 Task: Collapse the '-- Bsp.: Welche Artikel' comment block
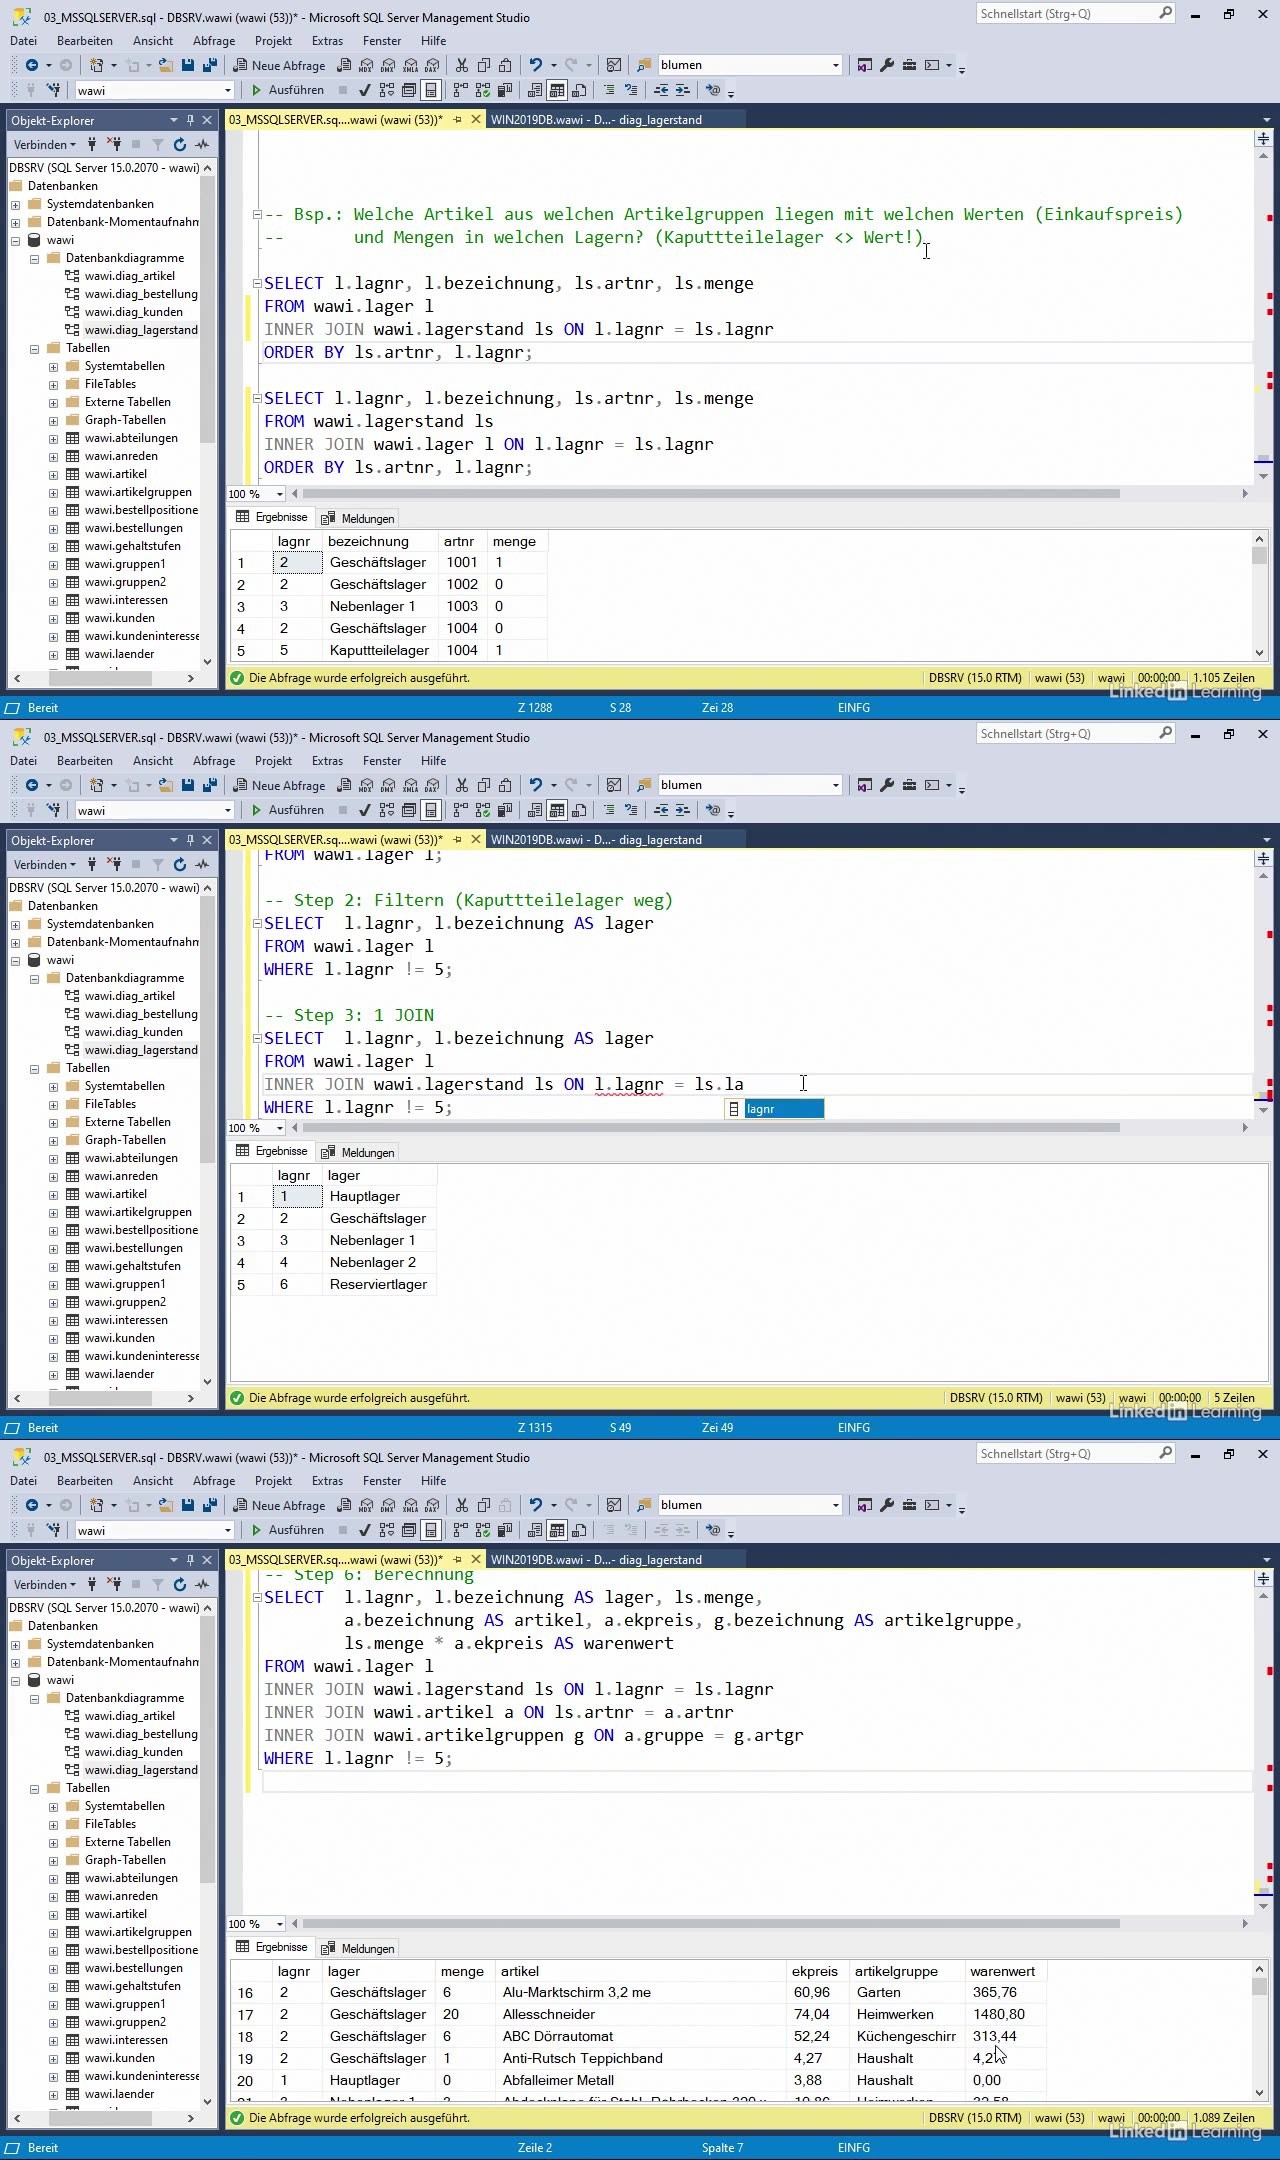point(257,214)
